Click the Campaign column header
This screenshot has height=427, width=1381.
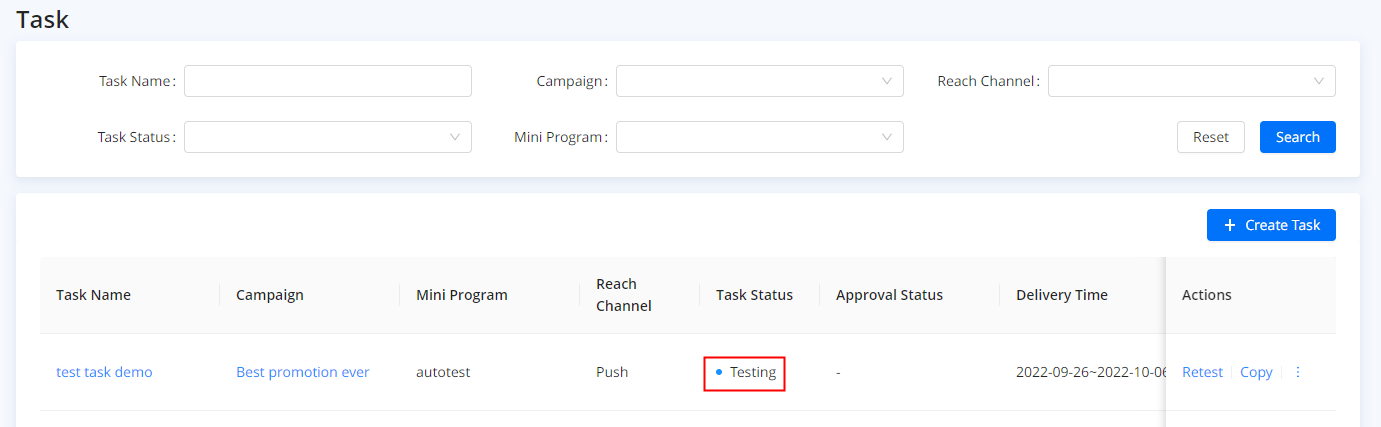point(269,295)
